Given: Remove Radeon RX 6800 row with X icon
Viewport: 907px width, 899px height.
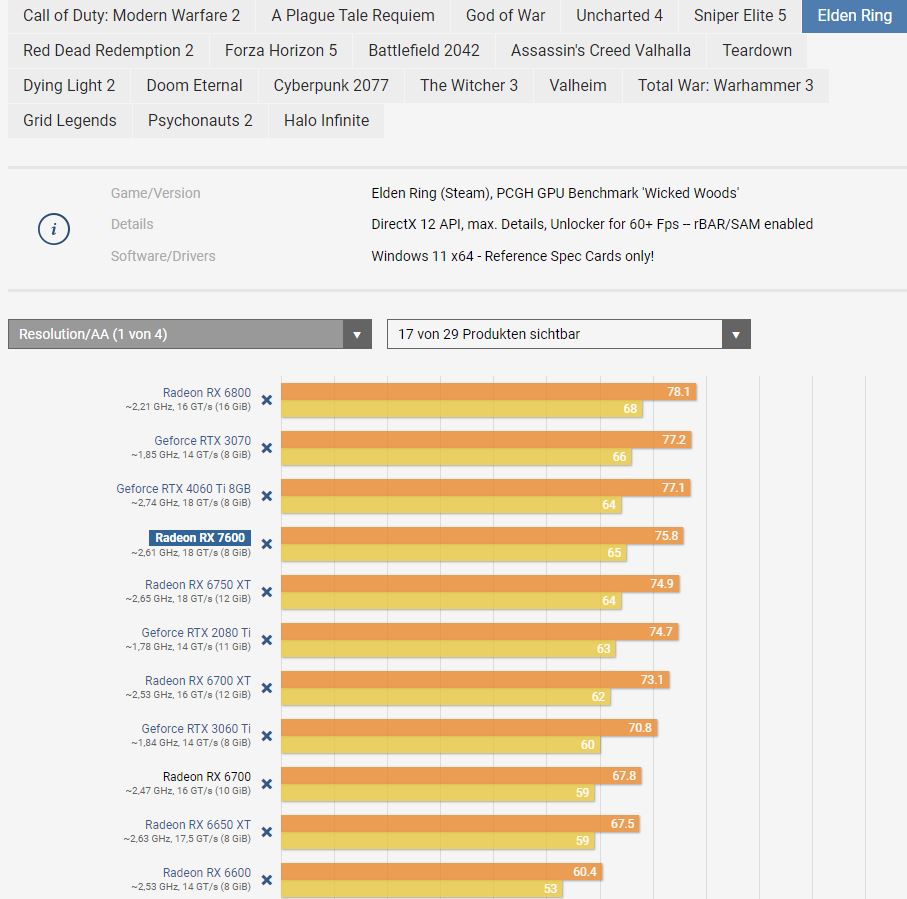Looking at the screenshot, I should tap(267, 400).
